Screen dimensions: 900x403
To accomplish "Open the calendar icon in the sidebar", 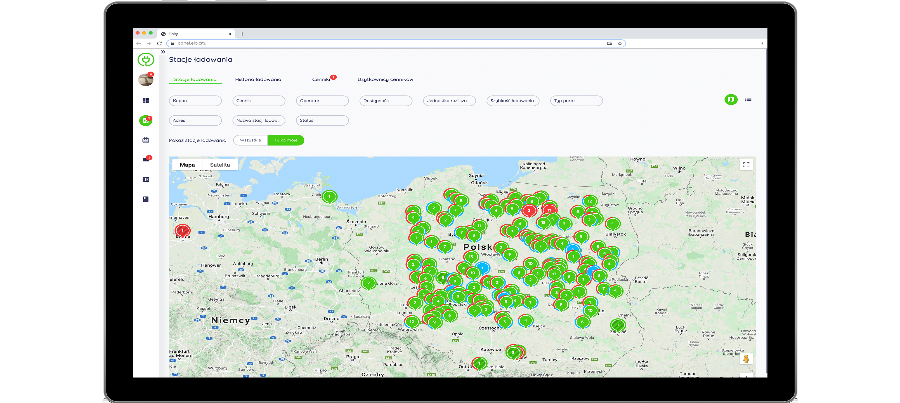I will click(146, 140).
